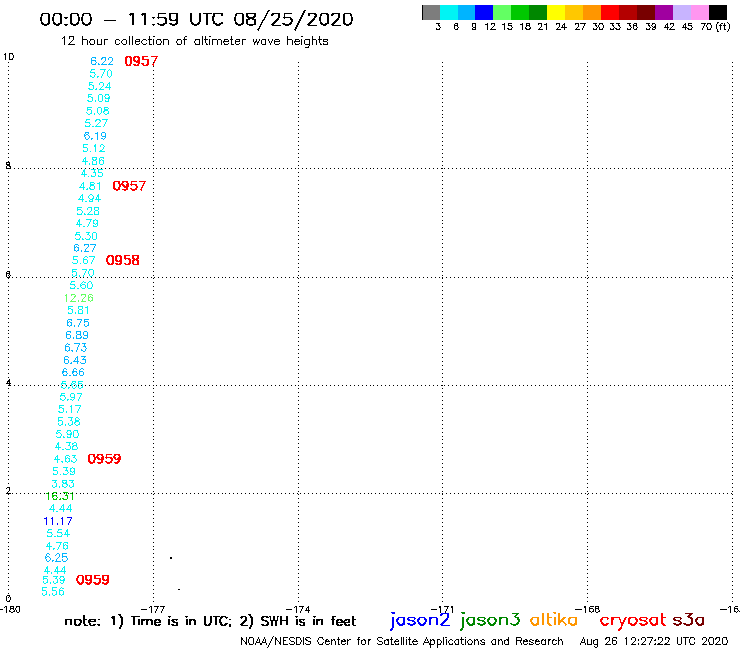Select the value 5.12 on the track
740x650 pixels.
(94, 148)
